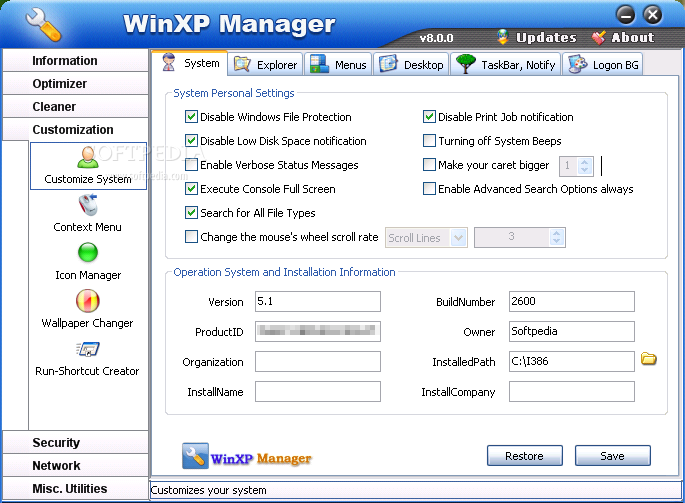Expand the Optimizer section
This screenshot has height=503, width=685.
[75, 83]
